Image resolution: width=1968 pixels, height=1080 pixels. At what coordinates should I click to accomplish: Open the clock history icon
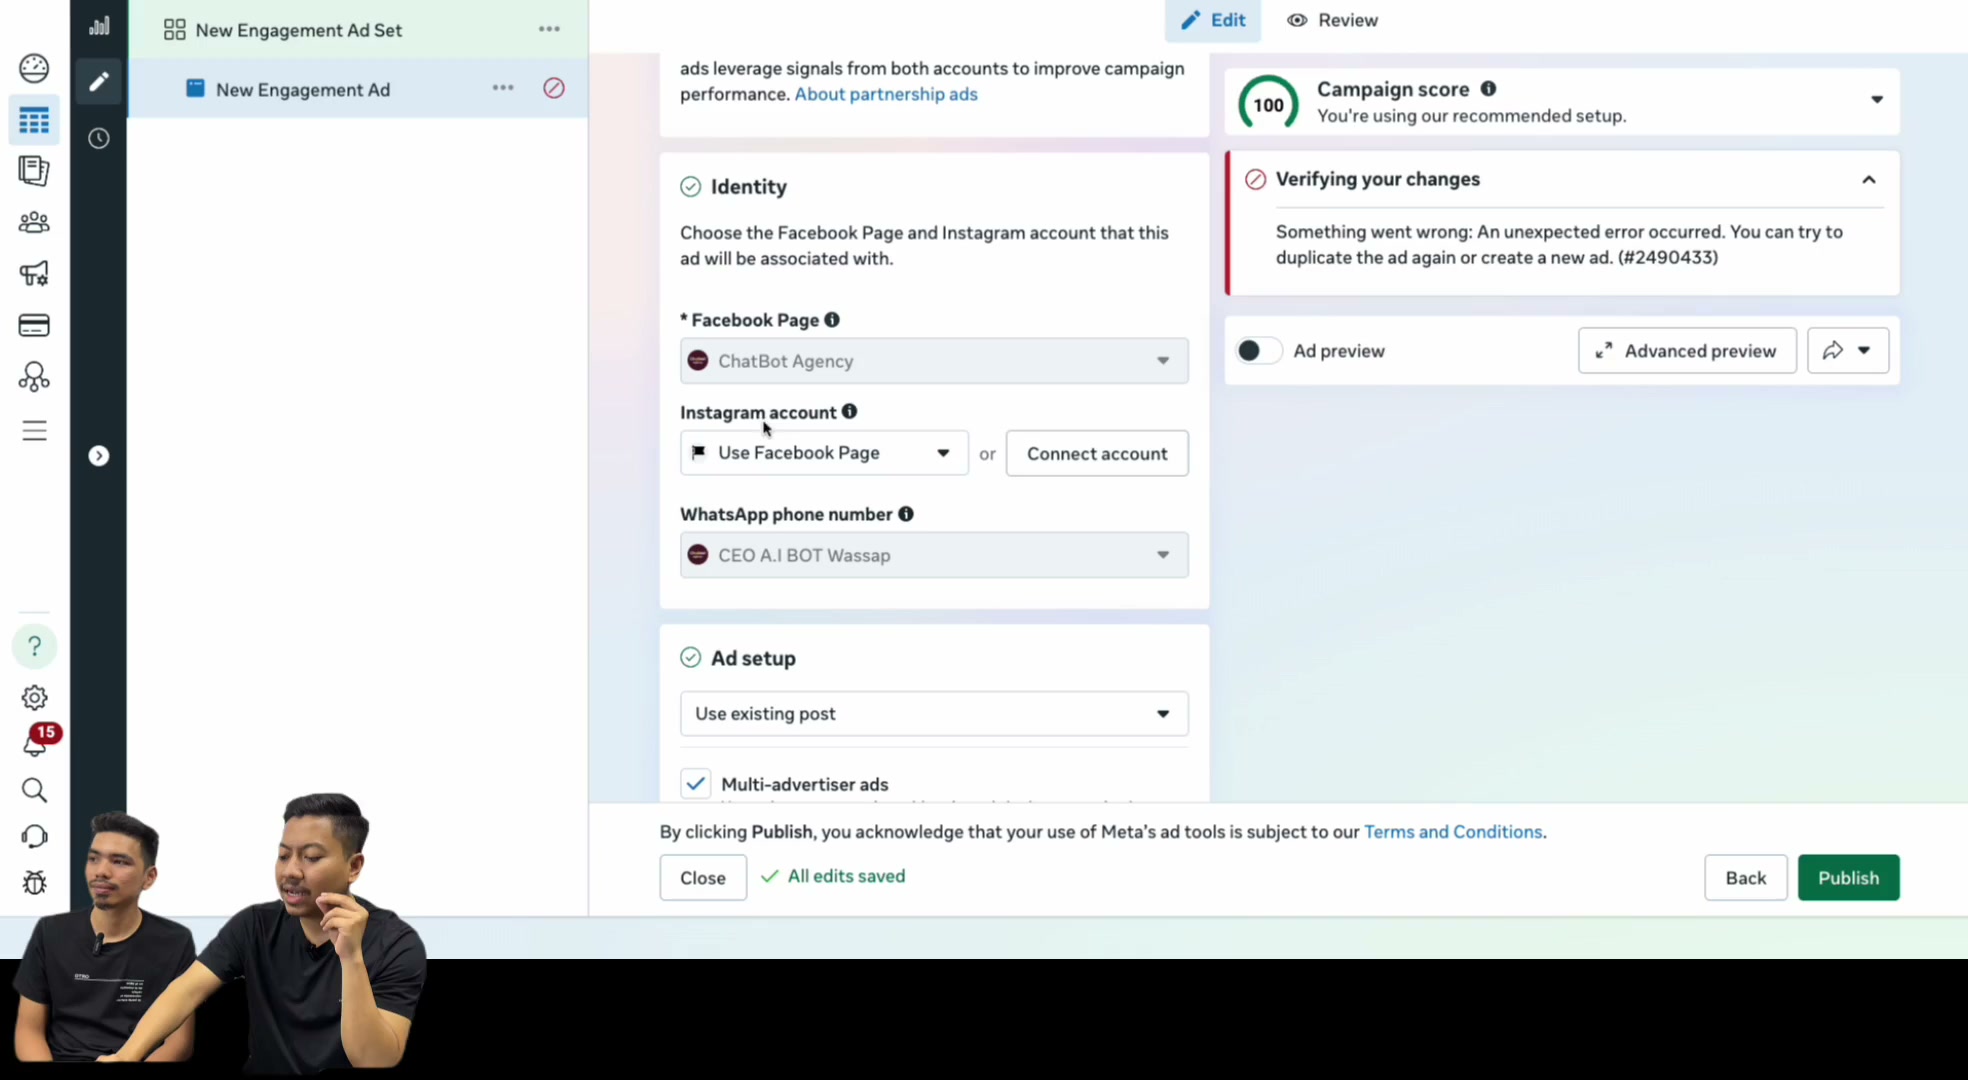[x=98, y=138]
